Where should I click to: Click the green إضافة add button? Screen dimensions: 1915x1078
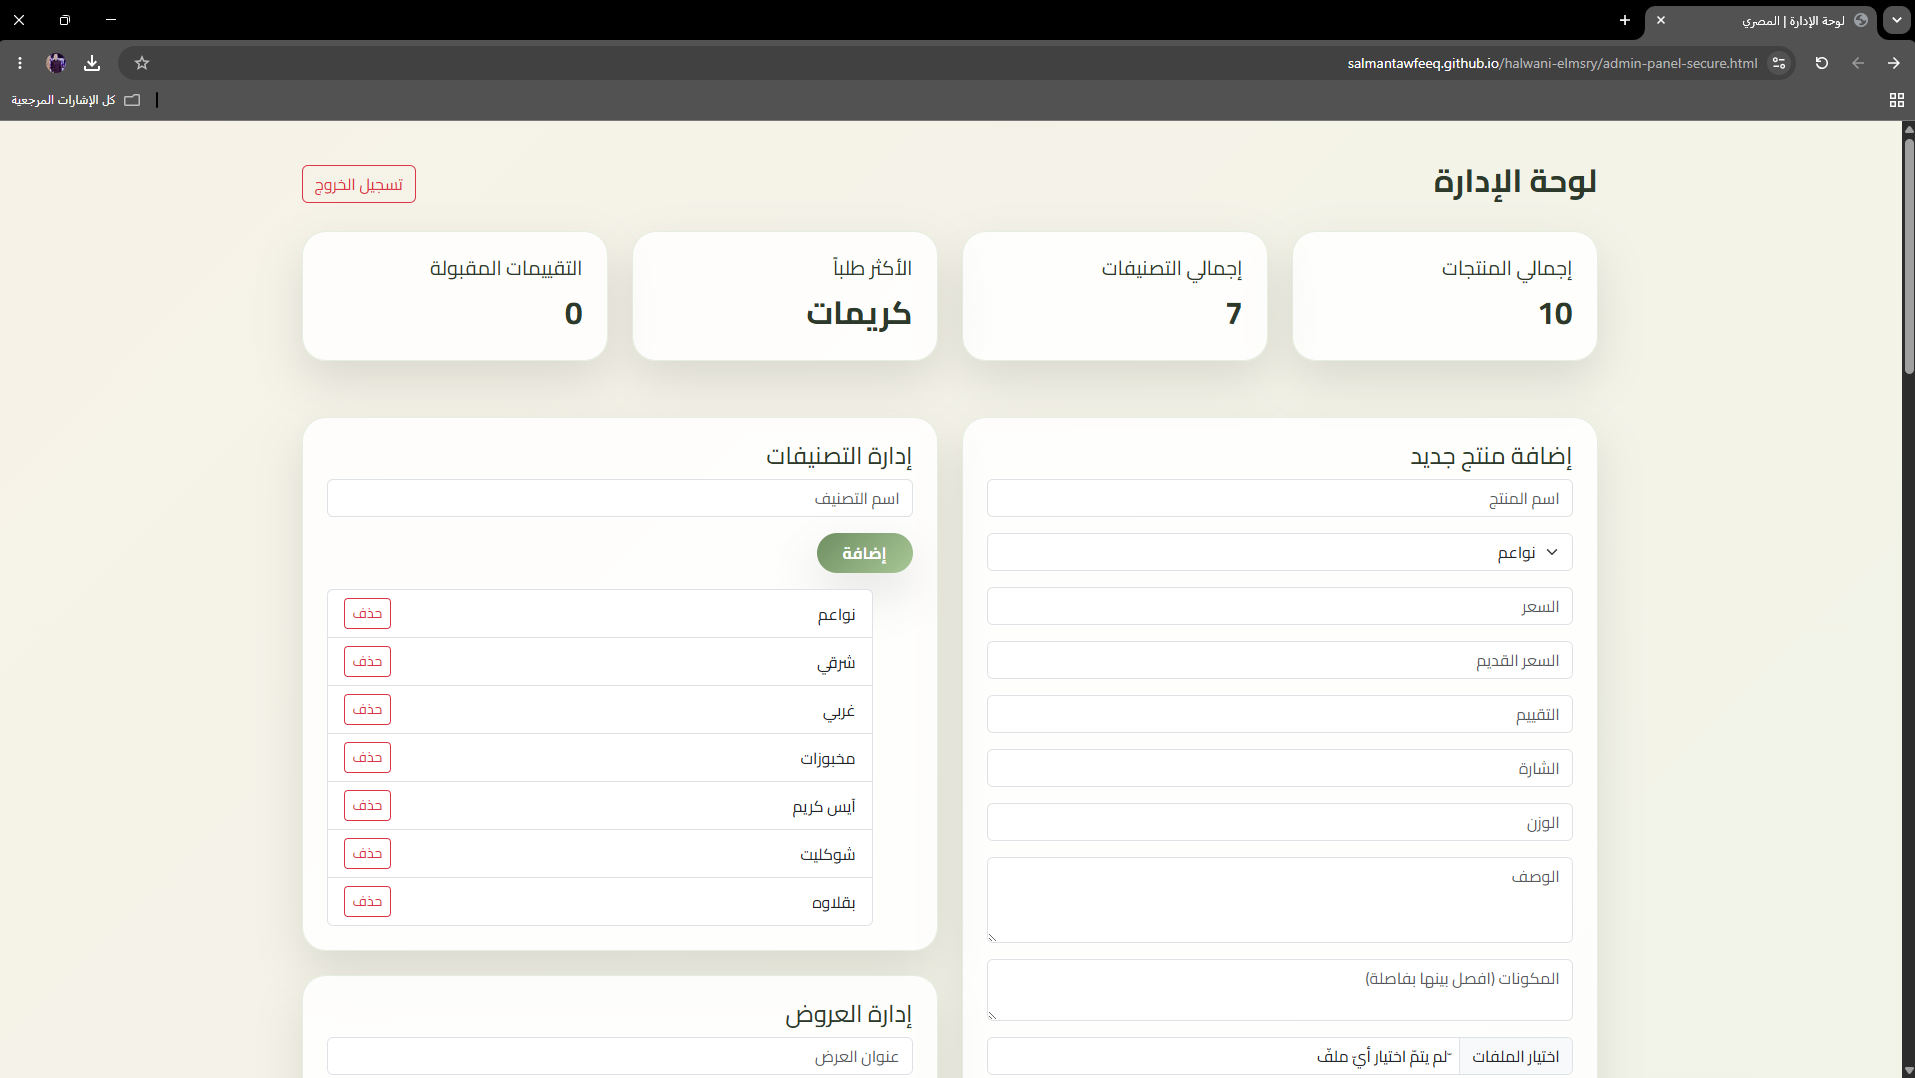(864, 553)
